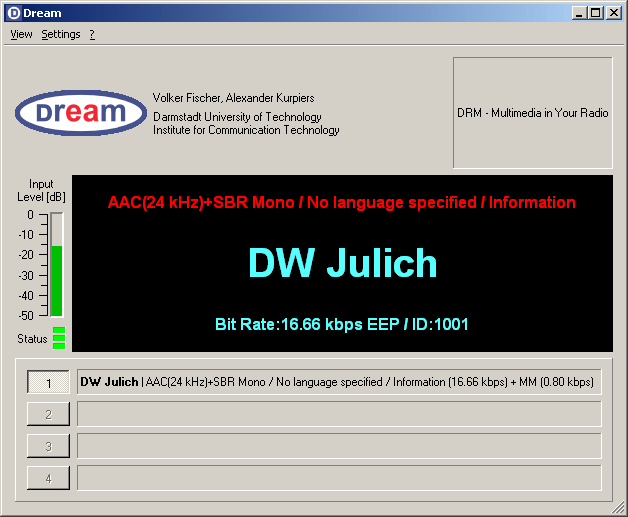Open the ? help menu
The height and width of the screenshot is (517, 628).
[92, 34]
